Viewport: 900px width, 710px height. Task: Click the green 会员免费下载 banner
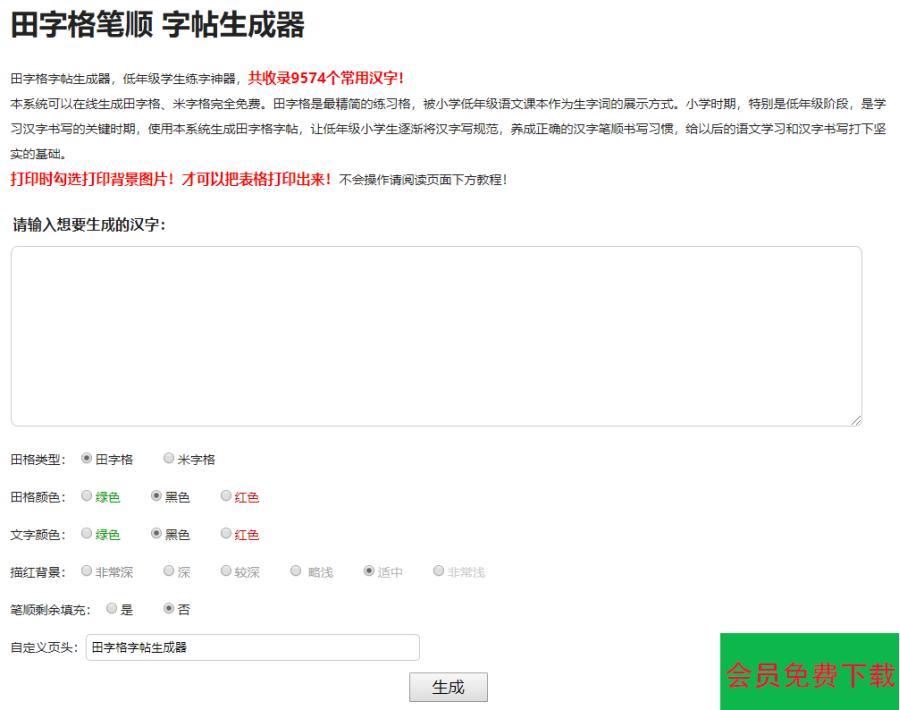(x=809, y=672)
